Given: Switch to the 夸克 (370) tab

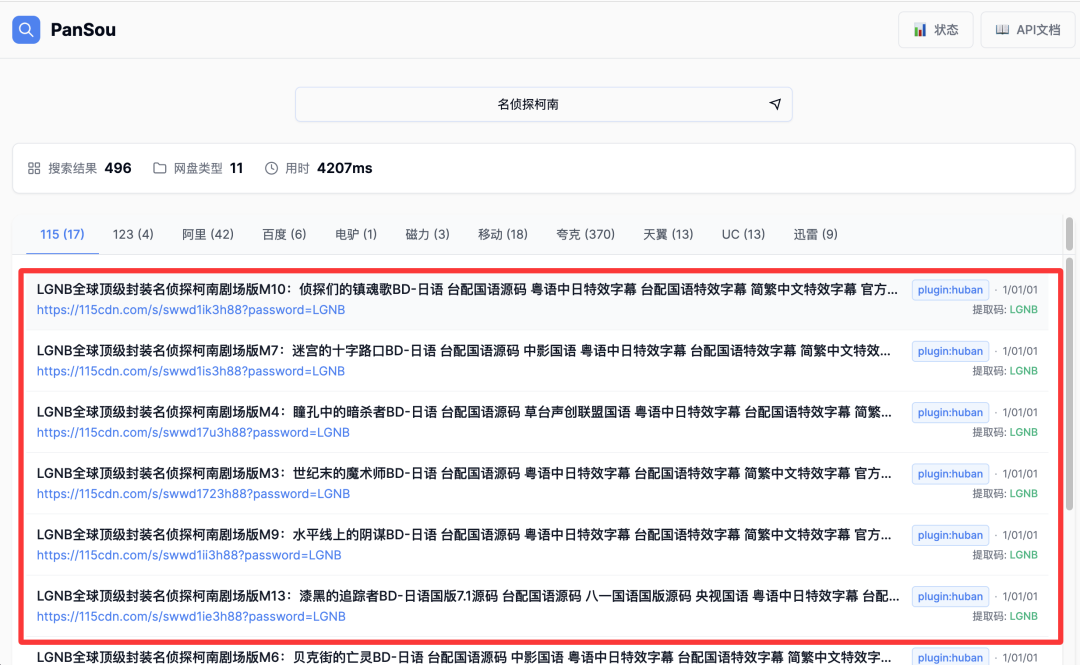Looking at the screenshot, I should (585, 234).
